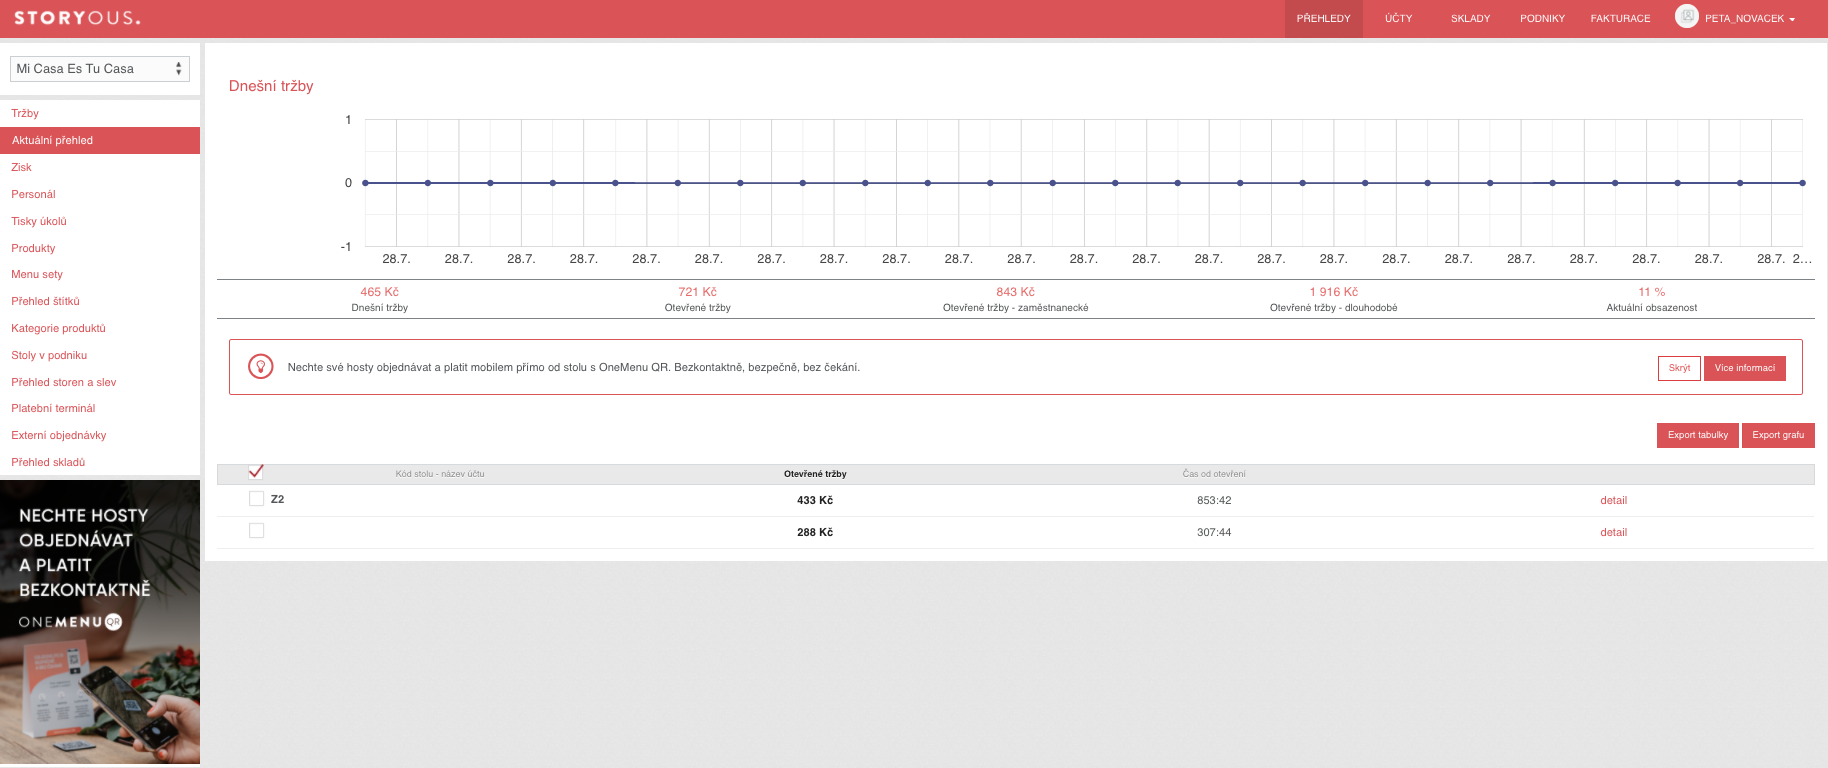
Task: Click the OneMenu QR advertisement banner
Action: [x=100, y=622]
